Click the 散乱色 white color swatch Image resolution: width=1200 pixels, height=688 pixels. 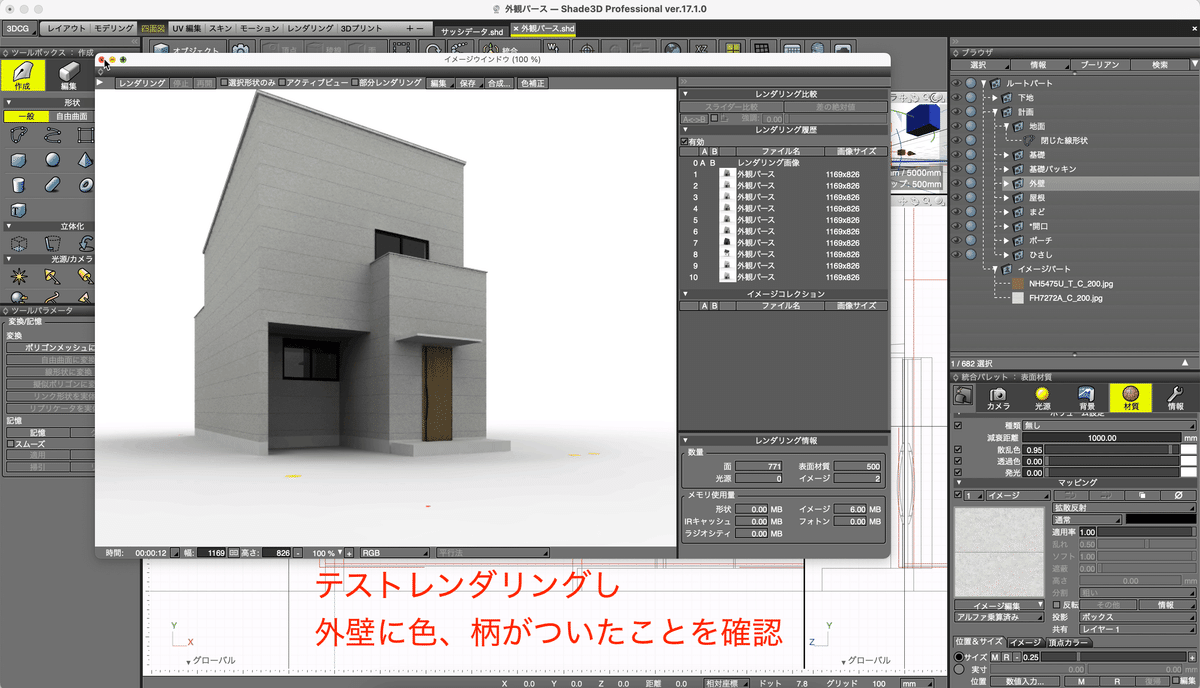[1189, 450]
